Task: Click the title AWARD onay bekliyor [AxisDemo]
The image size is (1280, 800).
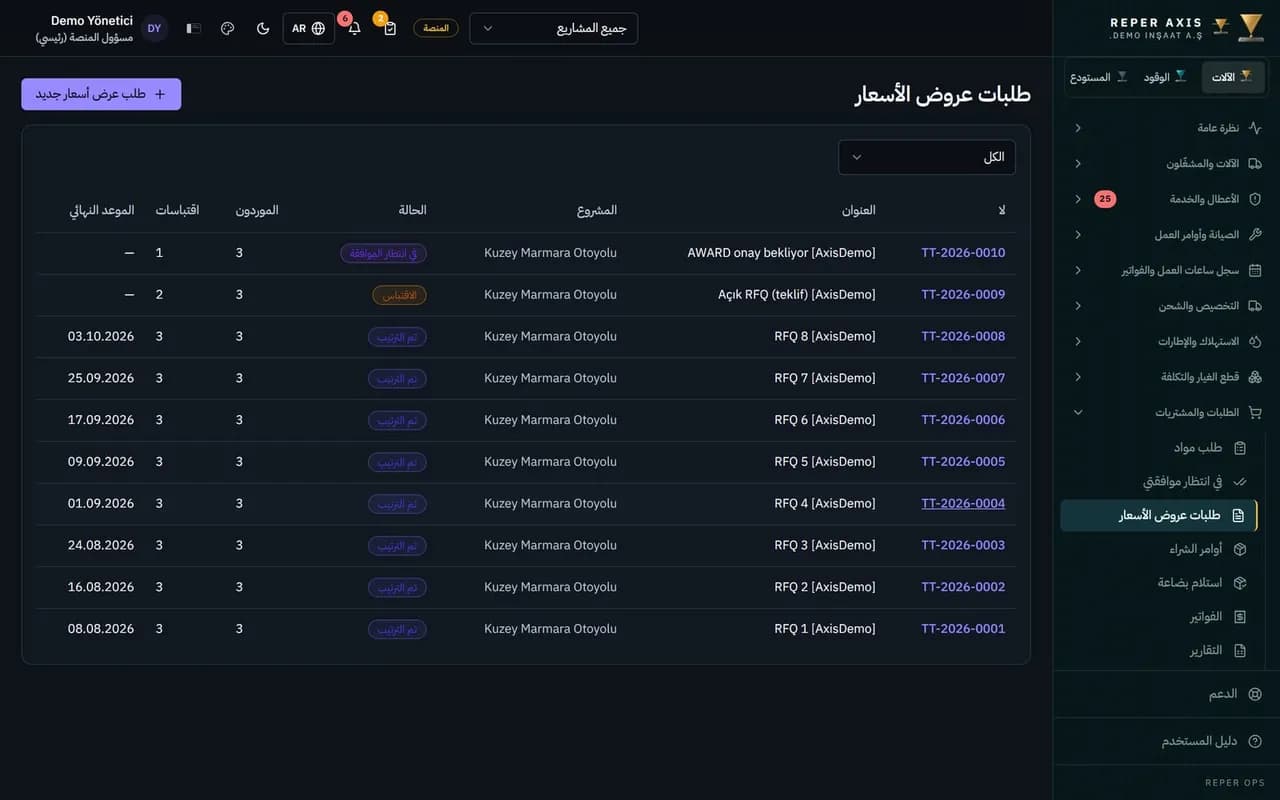Action: click(782, 253)
